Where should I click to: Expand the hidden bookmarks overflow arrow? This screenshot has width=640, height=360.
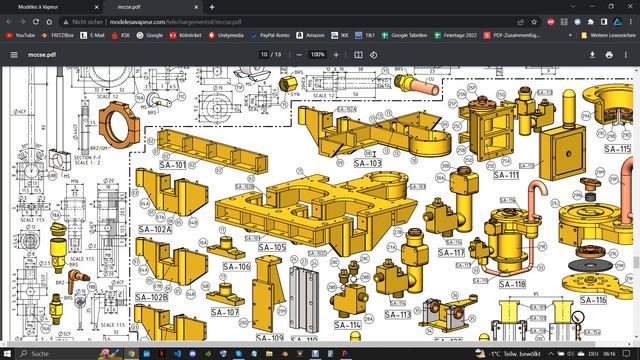coord(570,36)
